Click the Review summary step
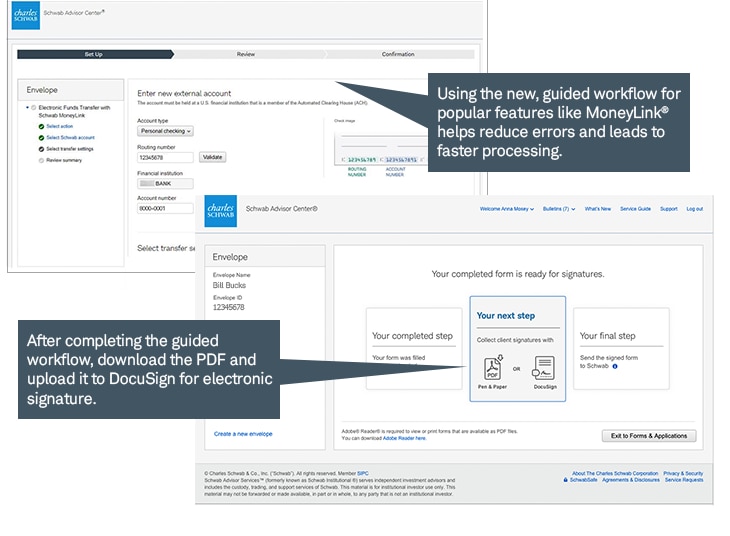The width and height of the screenshot is (730, 536). pyautogui.click(x=64, y=161)
